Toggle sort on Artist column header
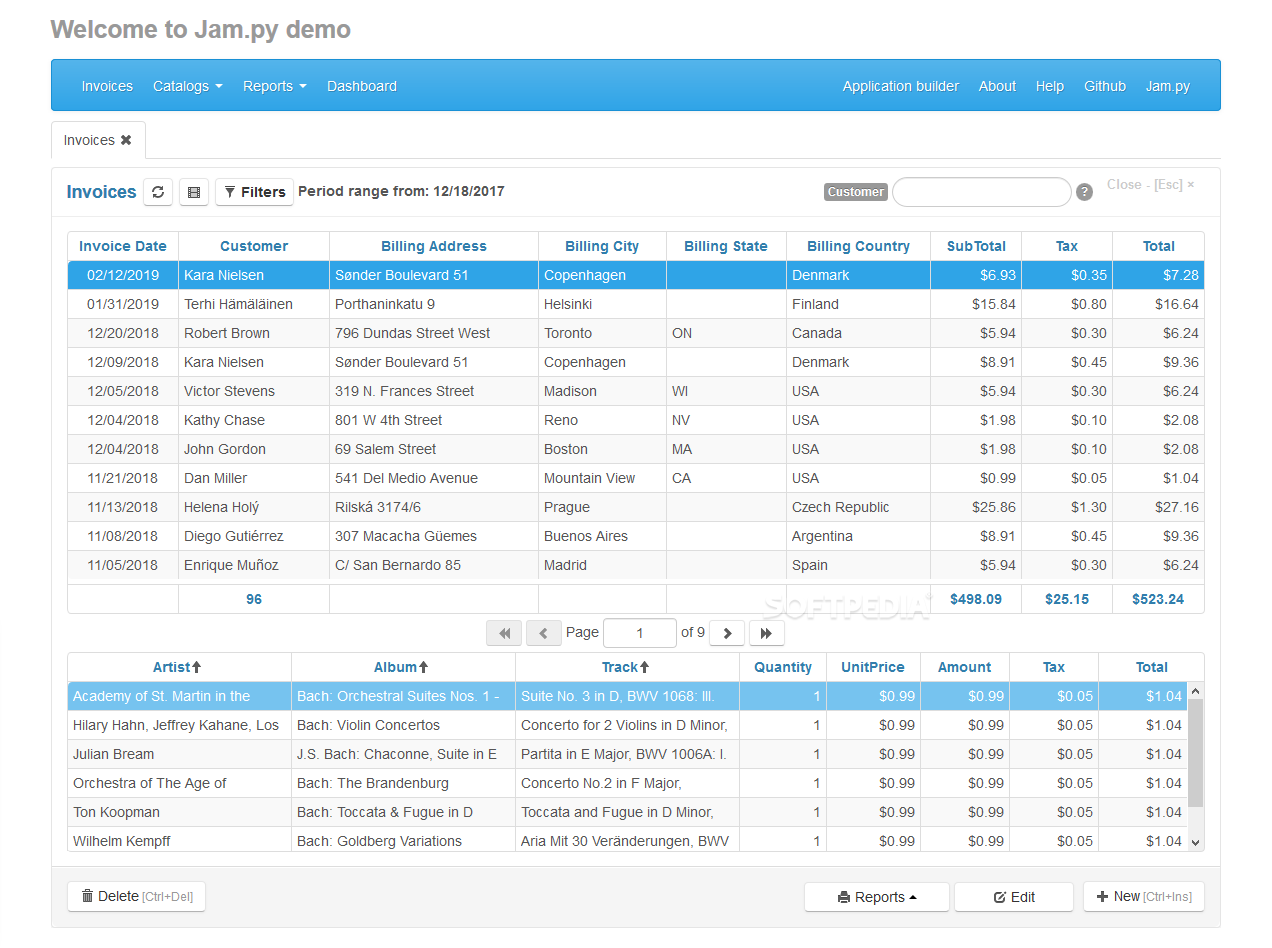1272x948 pixels. [x=178, y=667]
